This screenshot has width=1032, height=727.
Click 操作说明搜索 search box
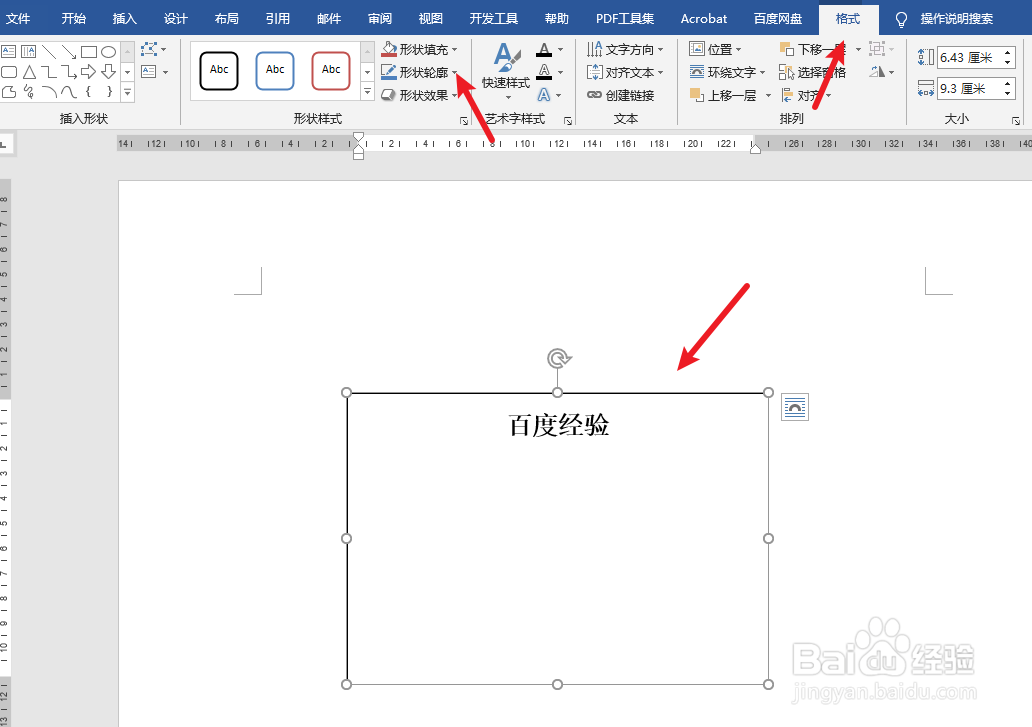tap(956, 18)
